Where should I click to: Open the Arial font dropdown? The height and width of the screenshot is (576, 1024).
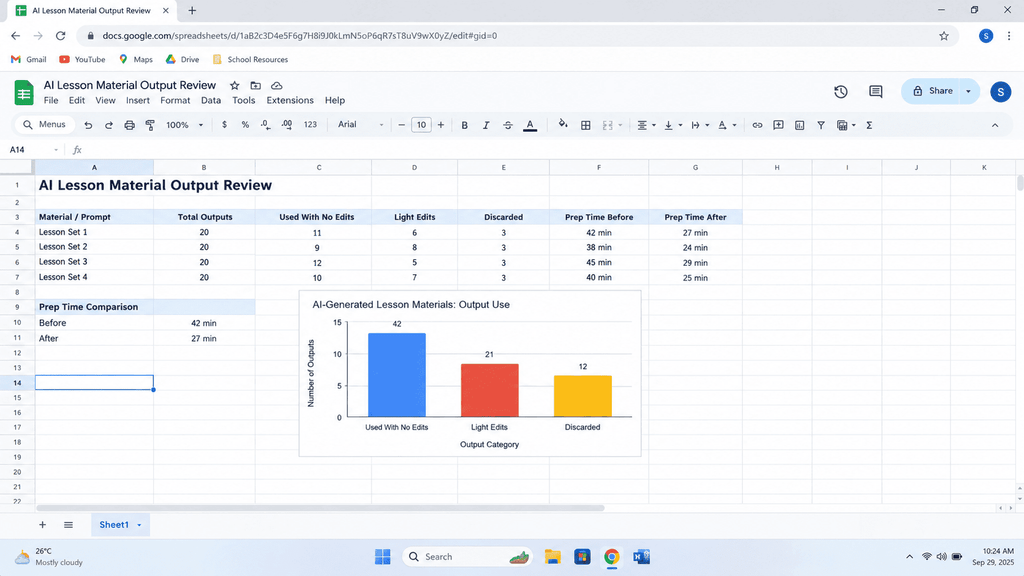(x=360, y=125)
